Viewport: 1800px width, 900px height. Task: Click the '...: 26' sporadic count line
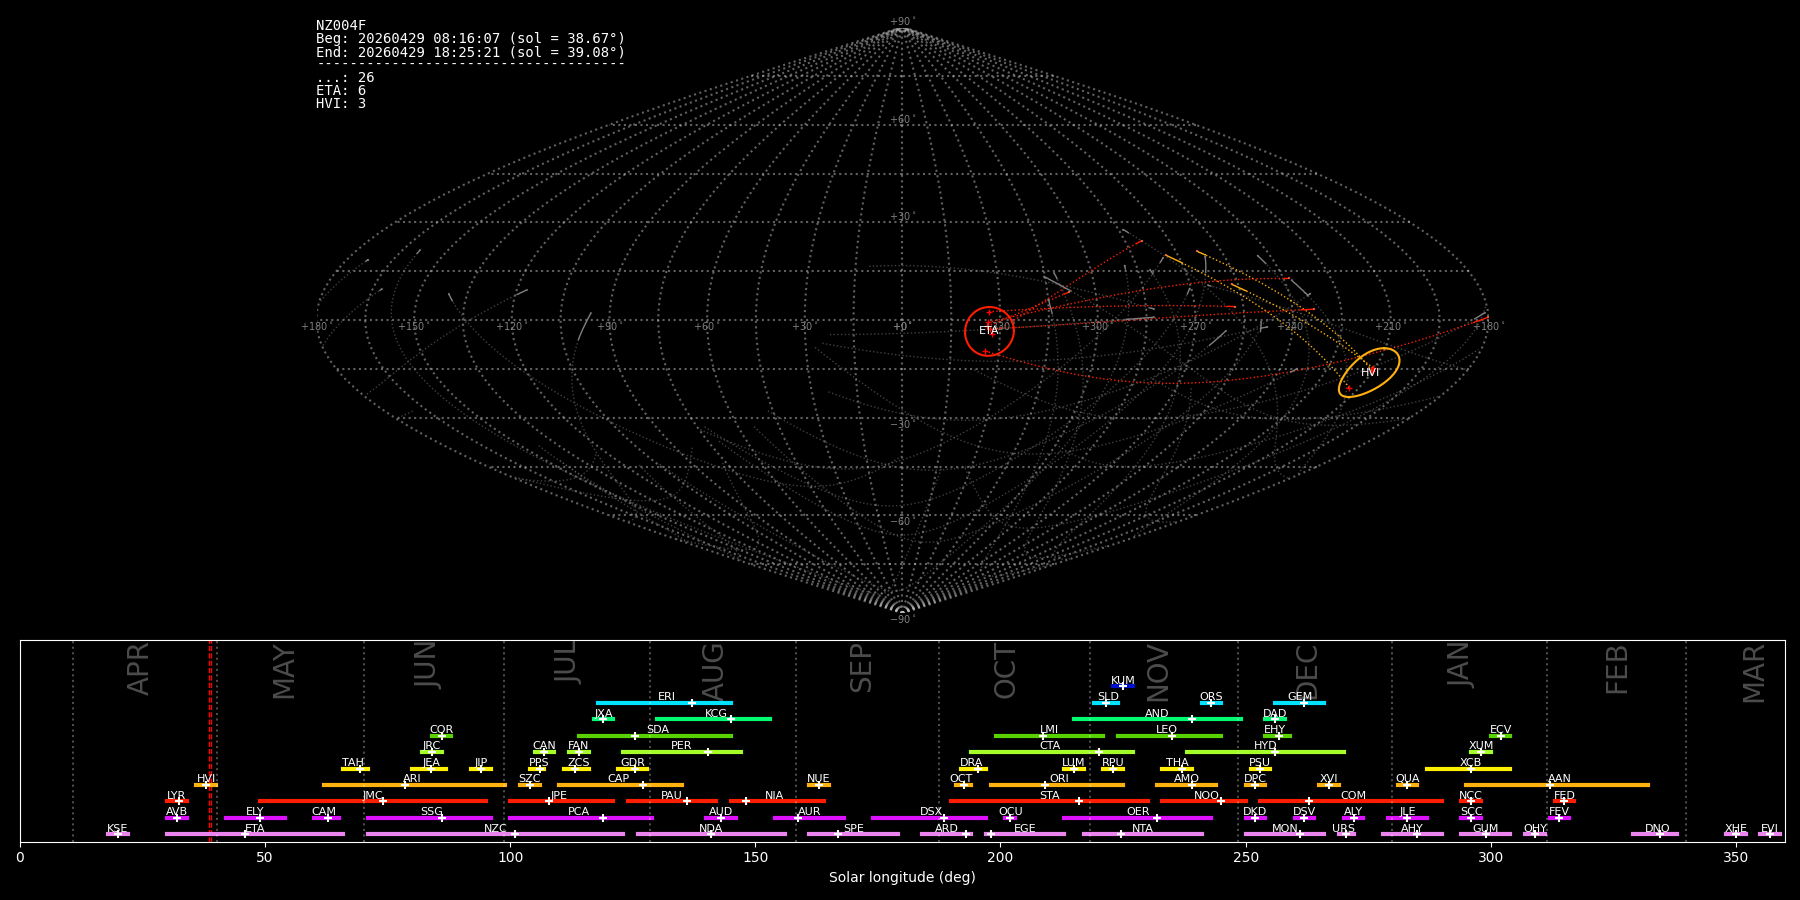(345, 78)
